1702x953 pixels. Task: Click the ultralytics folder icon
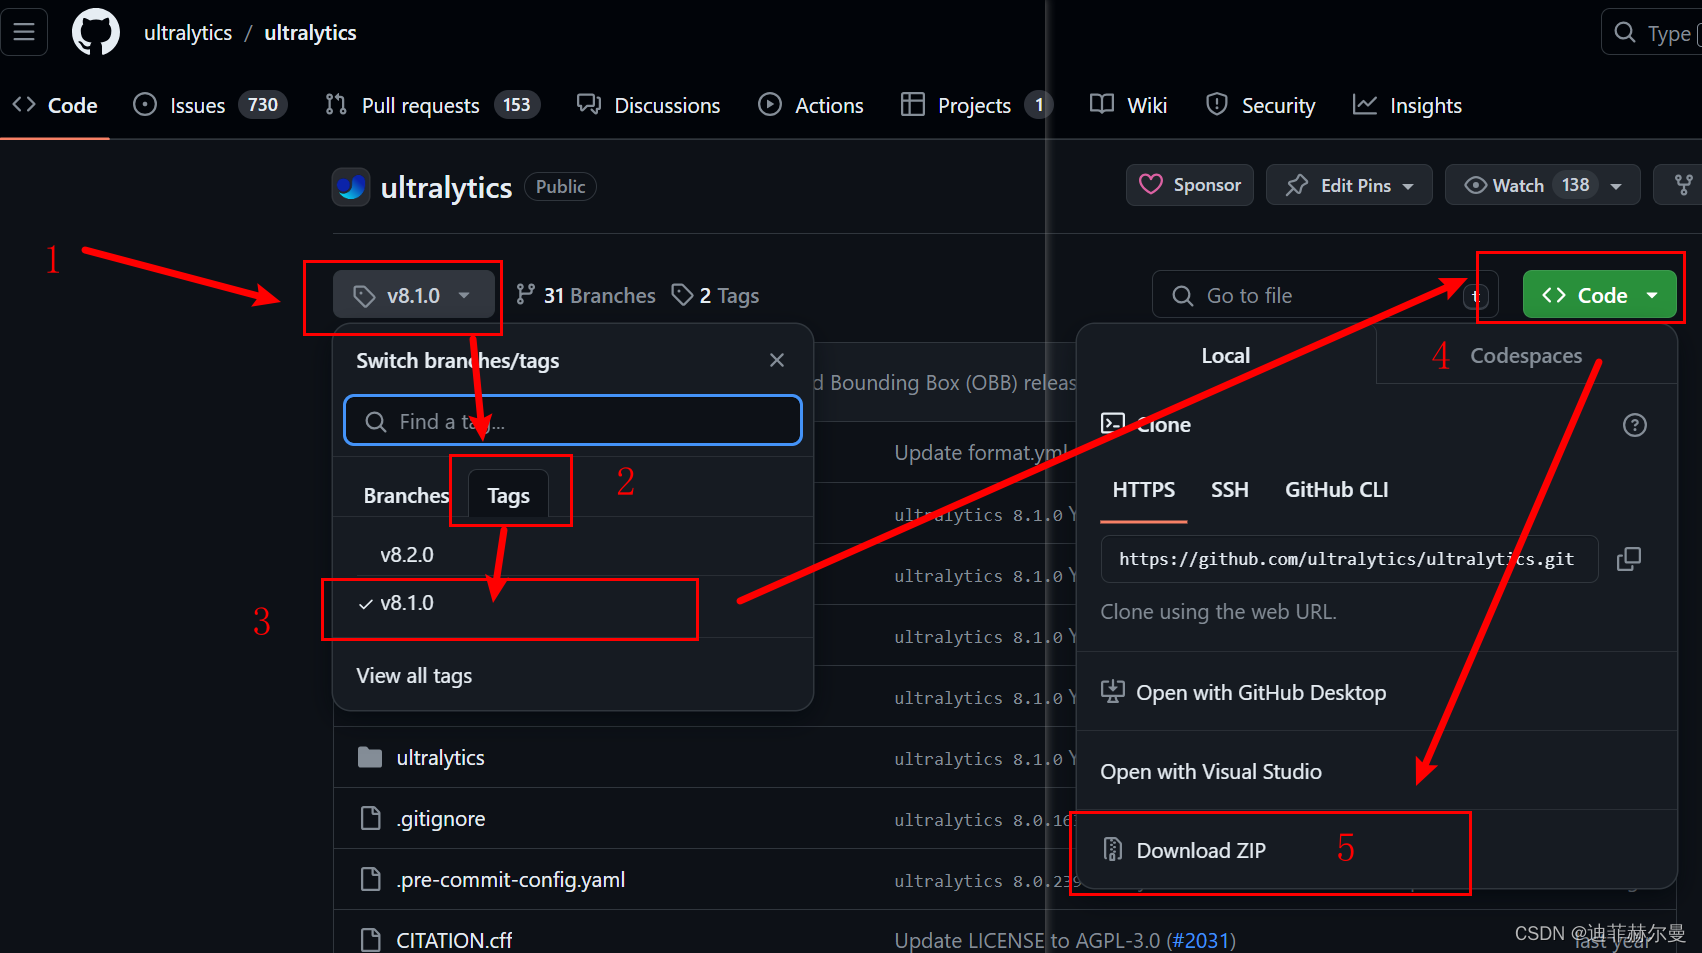370,757
